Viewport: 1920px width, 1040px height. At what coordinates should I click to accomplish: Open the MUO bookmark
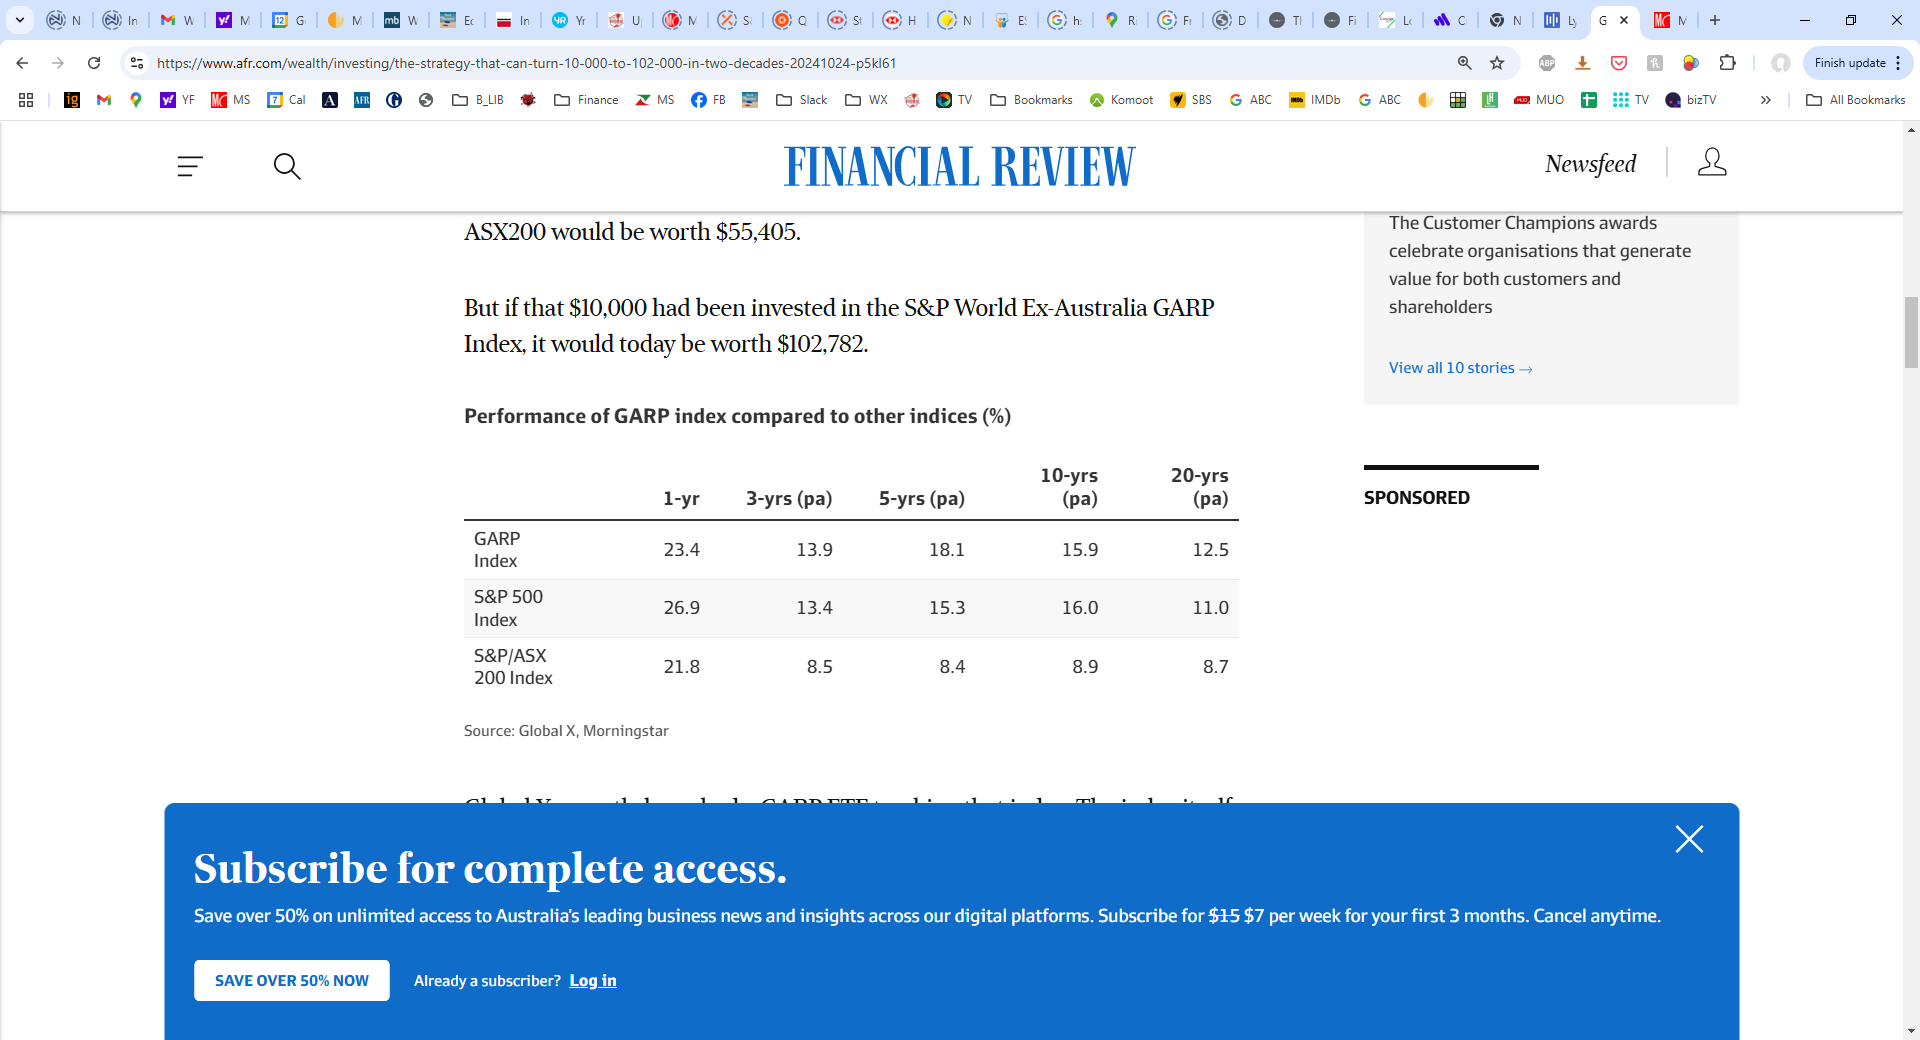coord(1539,100)
